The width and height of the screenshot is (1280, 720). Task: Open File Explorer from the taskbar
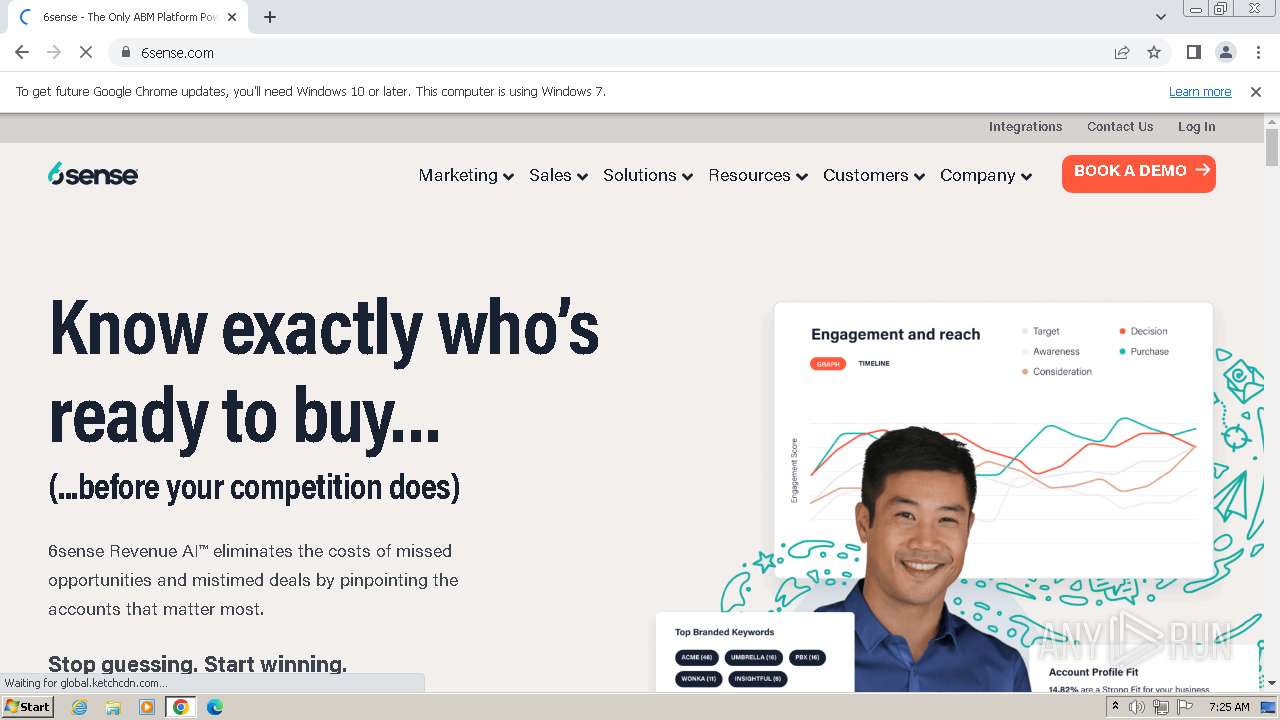coord(113,707)
